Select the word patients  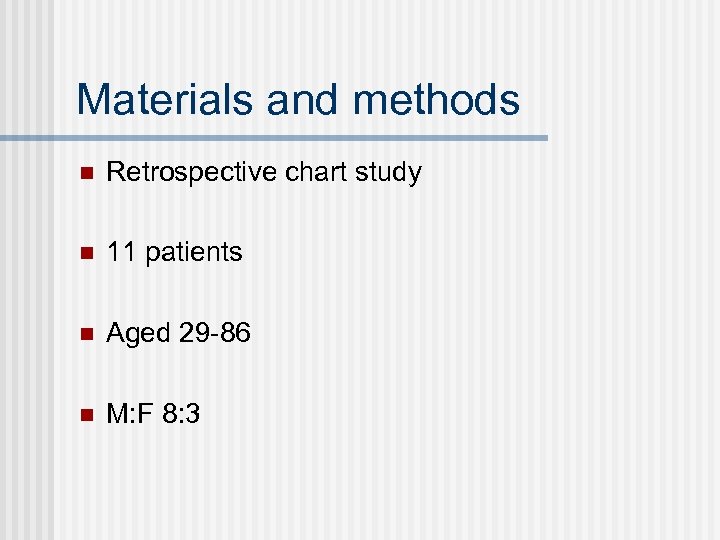coord(194,252)
